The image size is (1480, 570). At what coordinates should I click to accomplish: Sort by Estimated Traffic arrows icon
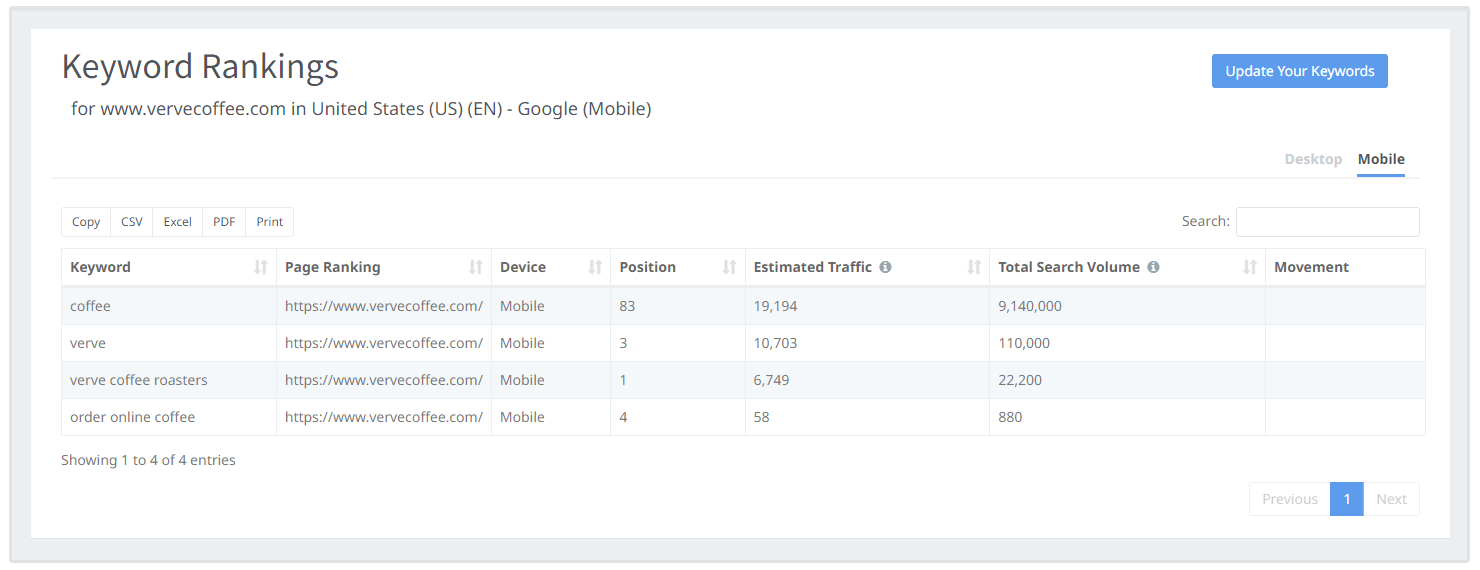click(974, 267)
